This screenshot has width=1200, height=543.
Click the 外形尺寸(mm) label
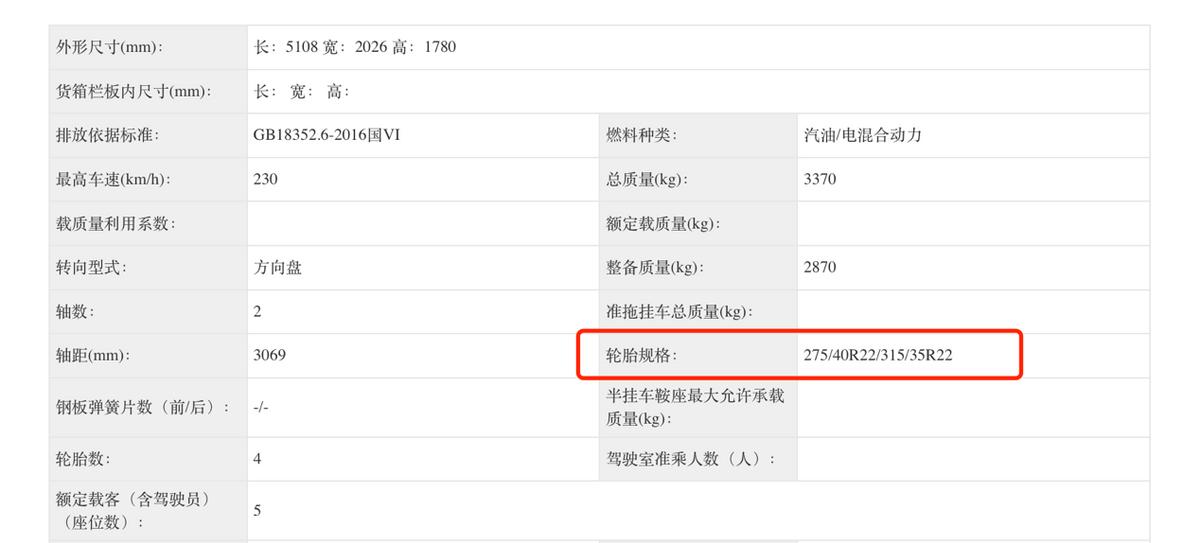point(111,47)
